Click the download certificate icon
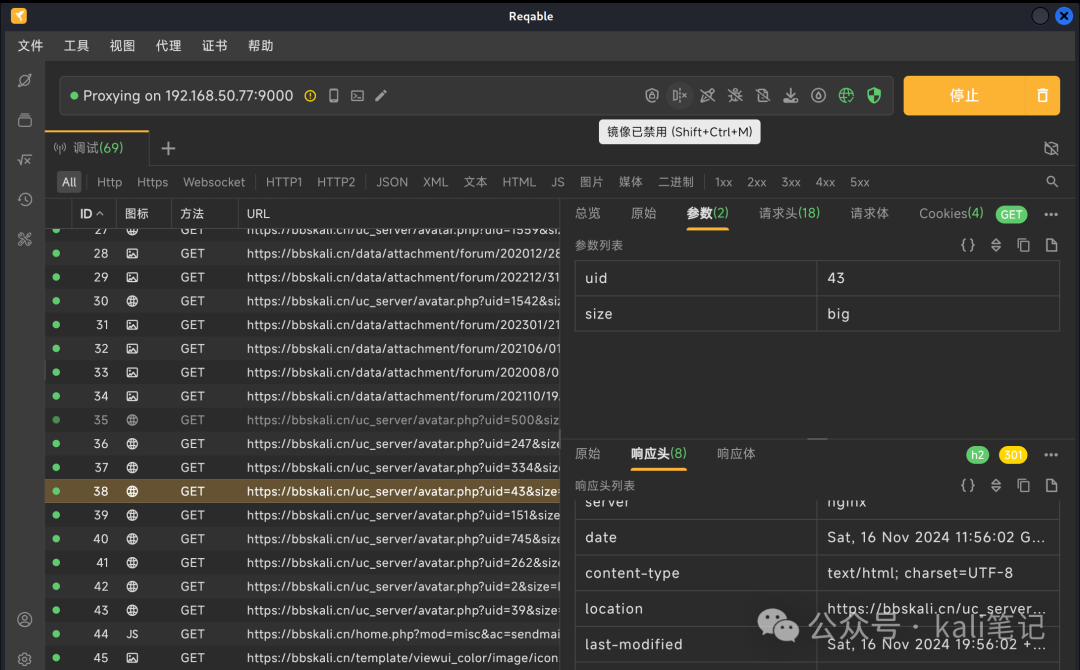The image size is (1080, 670). [791, 96]
